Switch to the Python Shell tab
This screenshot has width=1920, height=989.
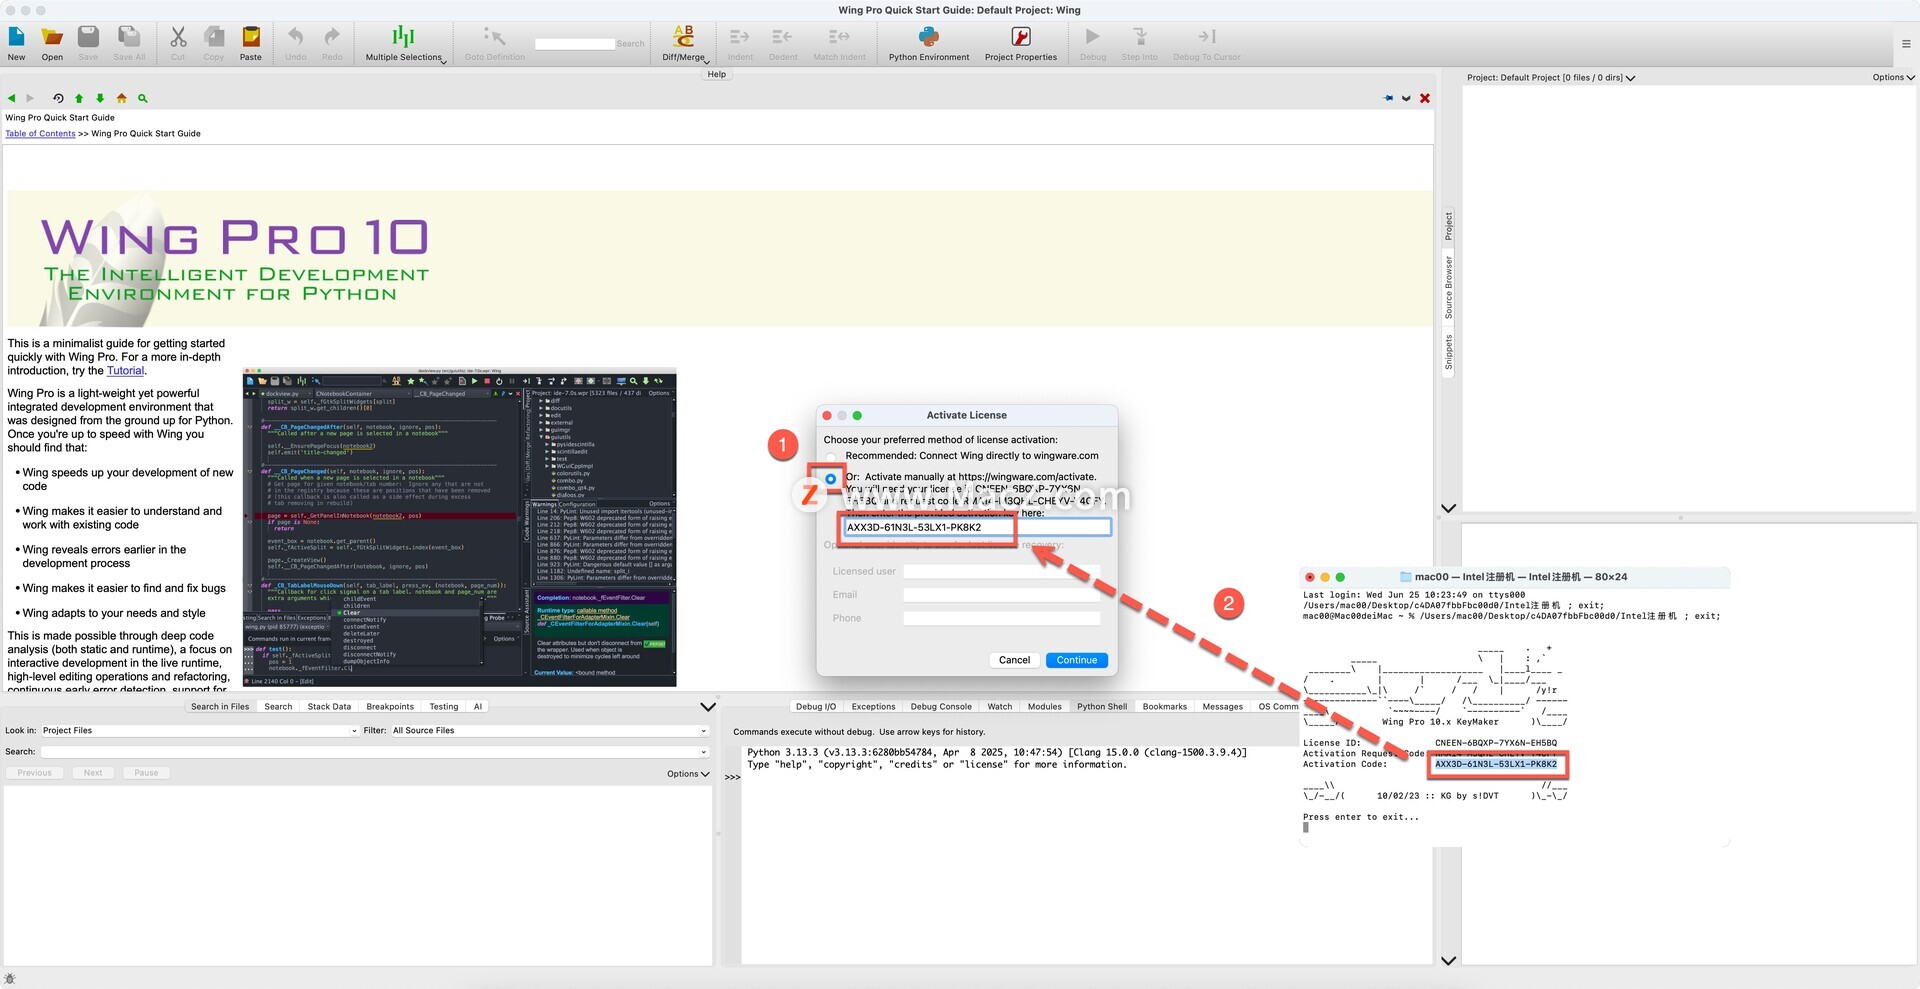click(1102, 707)
